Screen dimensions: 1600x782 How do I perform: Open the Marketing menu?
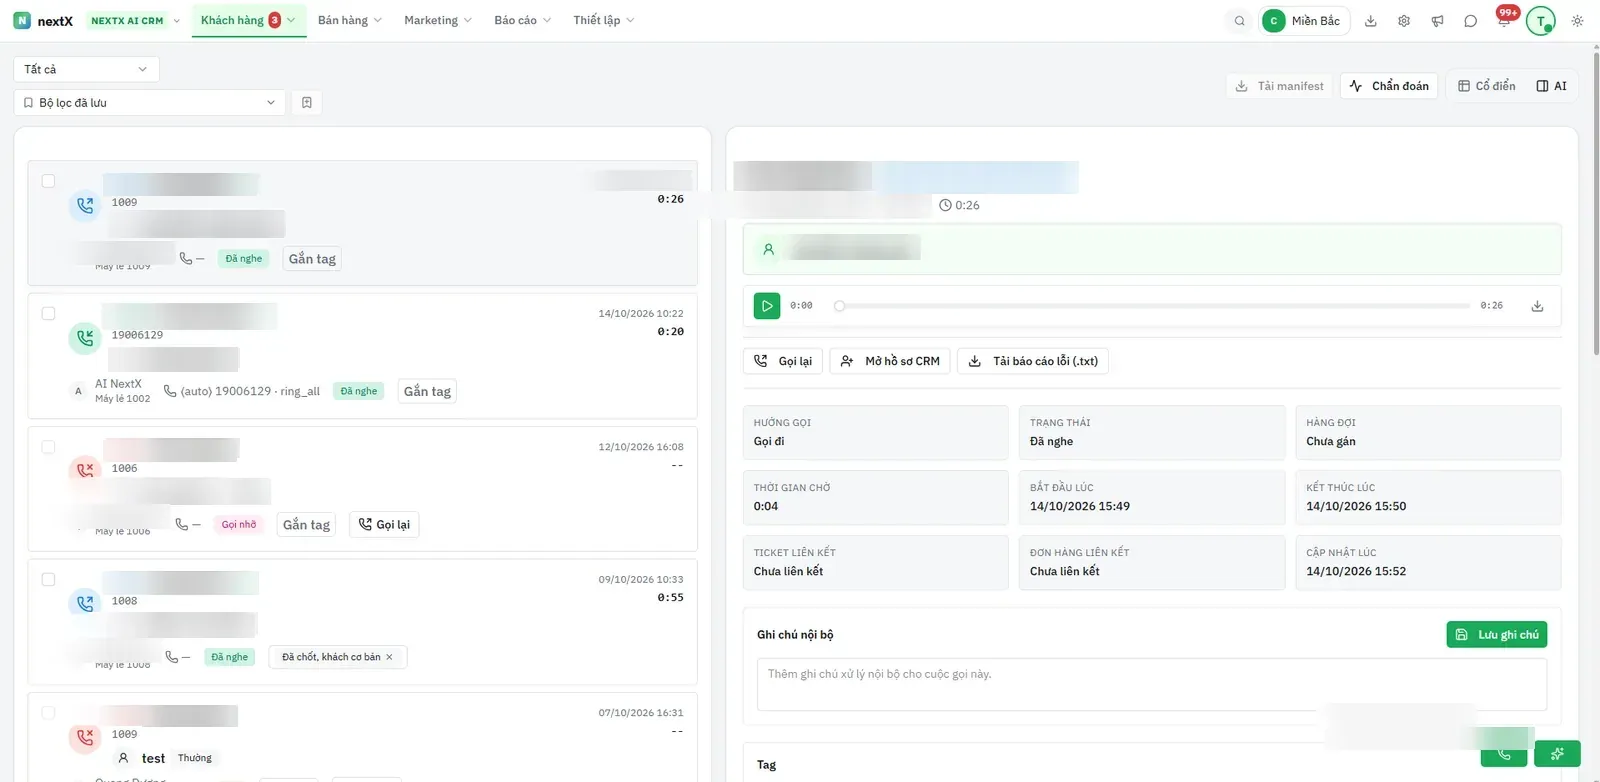tap(438, 20)
